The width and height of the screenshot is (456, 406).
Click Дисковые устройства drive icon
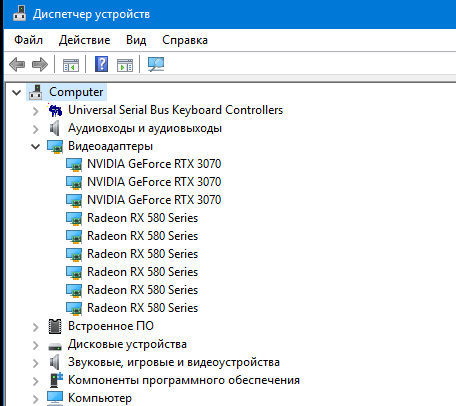coord(55,347)
